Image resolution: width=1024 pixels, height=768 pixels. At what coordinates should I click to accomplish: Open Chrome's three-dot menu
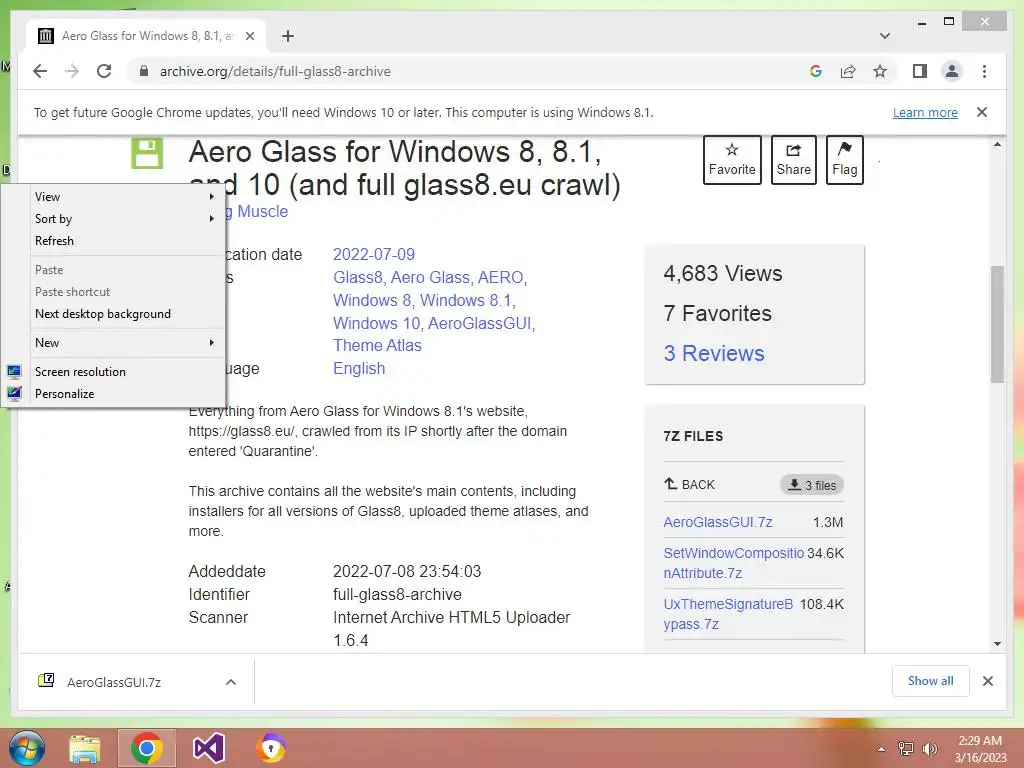(984, 71)
